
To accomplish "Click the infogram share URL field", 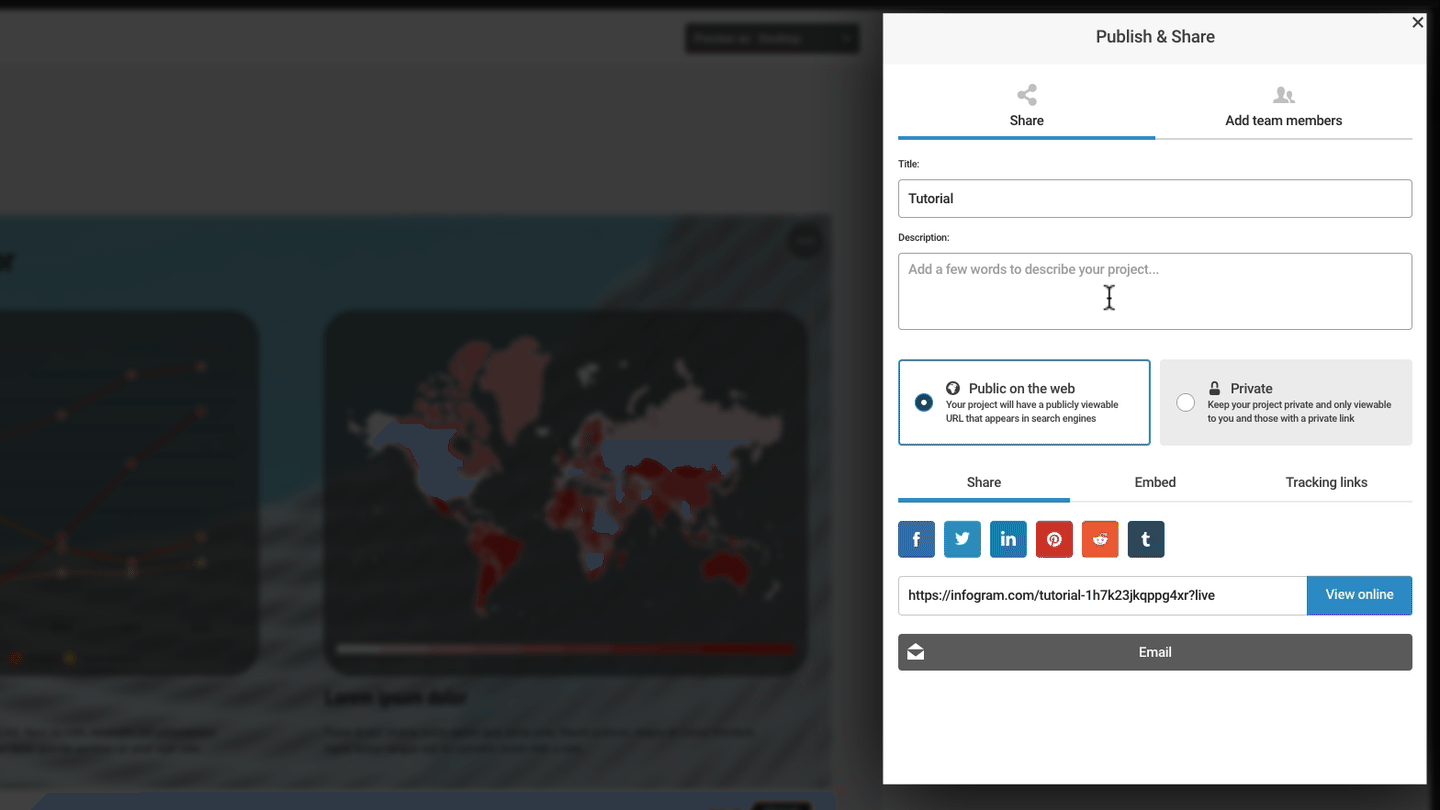I will pyautogui.click(x=1101, y=595).
